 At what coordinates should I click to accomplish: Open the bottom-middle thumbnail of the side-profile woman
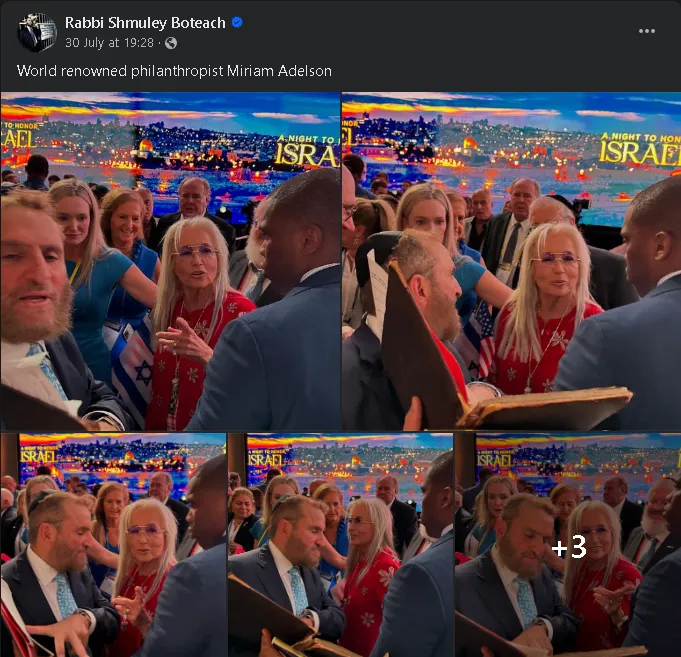pos(340,545)
